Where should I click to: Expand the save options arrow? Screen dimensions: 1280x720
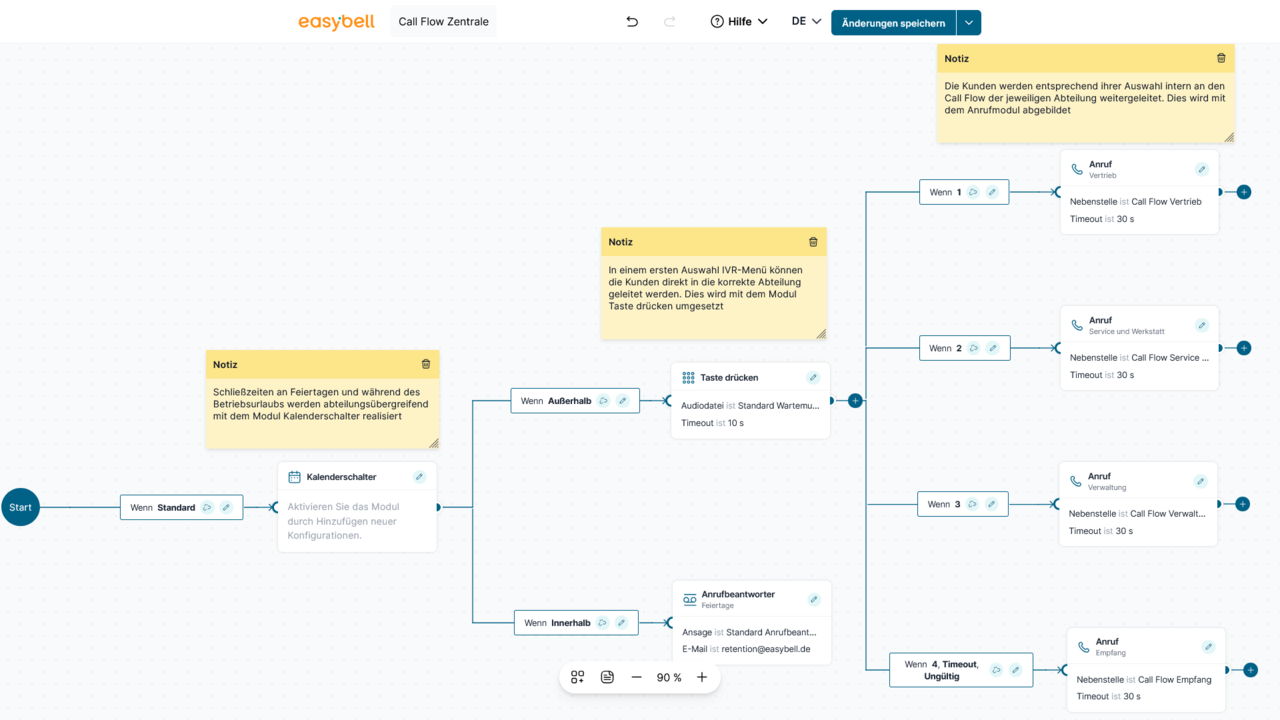point(968,23)
